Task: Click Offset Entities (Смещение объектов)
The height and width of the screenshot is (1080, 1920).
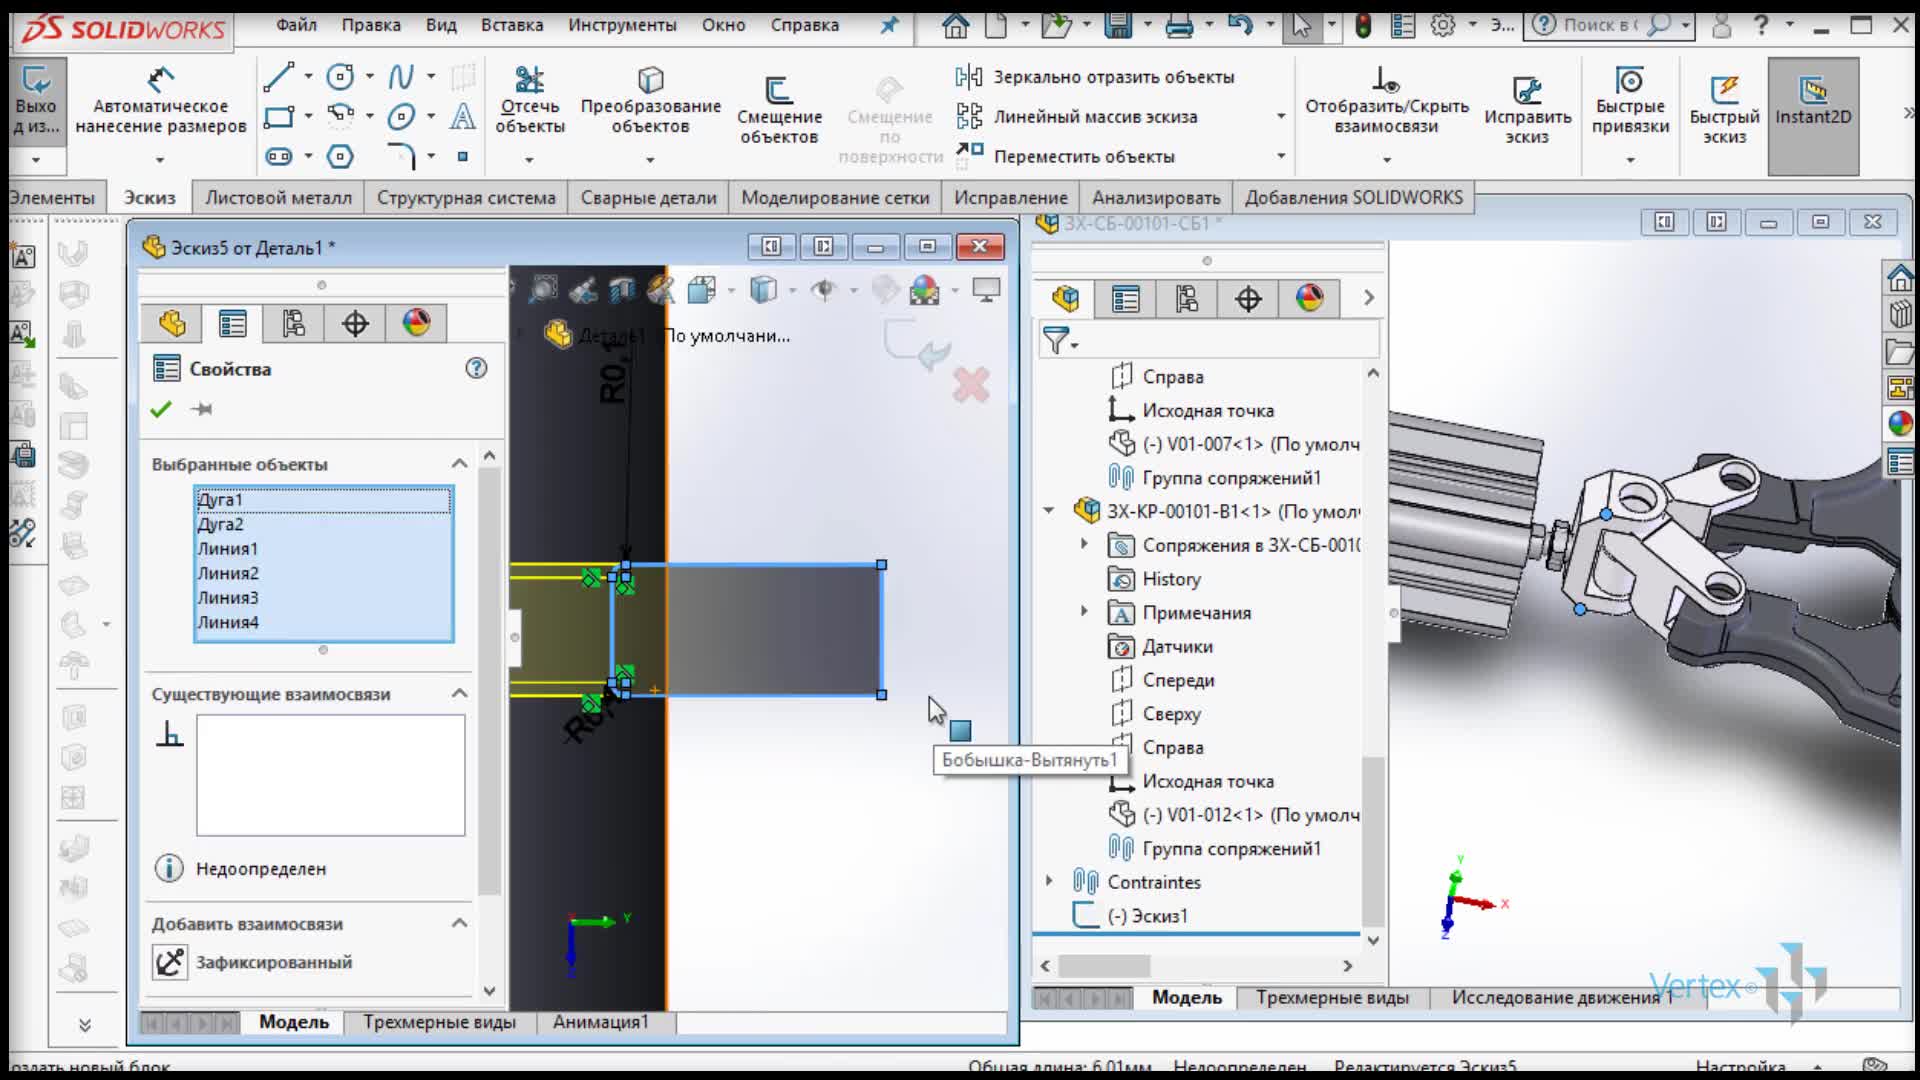Action: (x=779, y=110)
